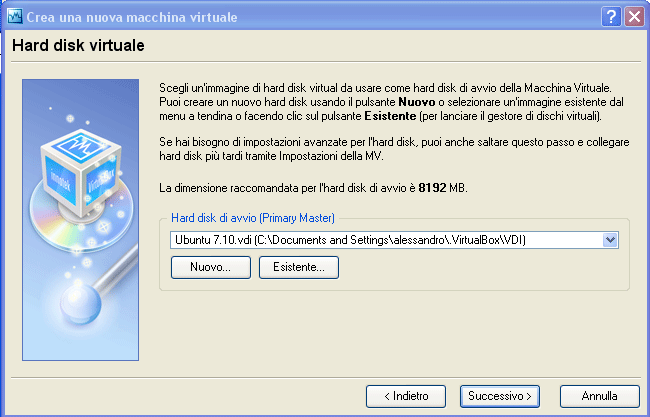Image resolution: width=650 pixels, height=417 pixels.
Task: Click the Nuovo... button
Action: tap(211, 267)
